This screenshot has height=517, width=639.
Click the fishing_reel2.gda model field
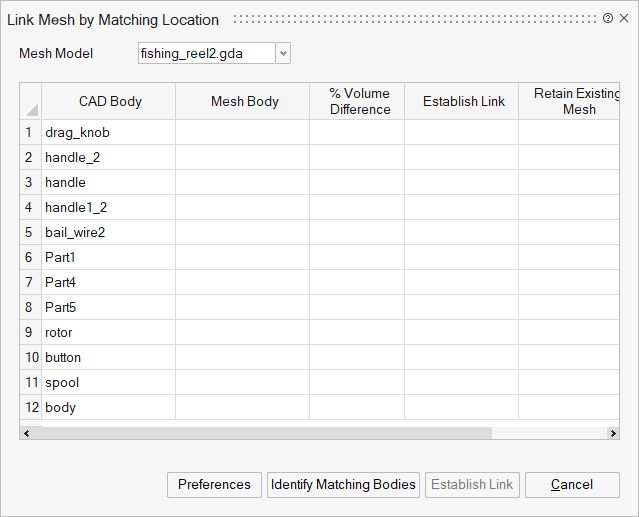tap(205, 53)
